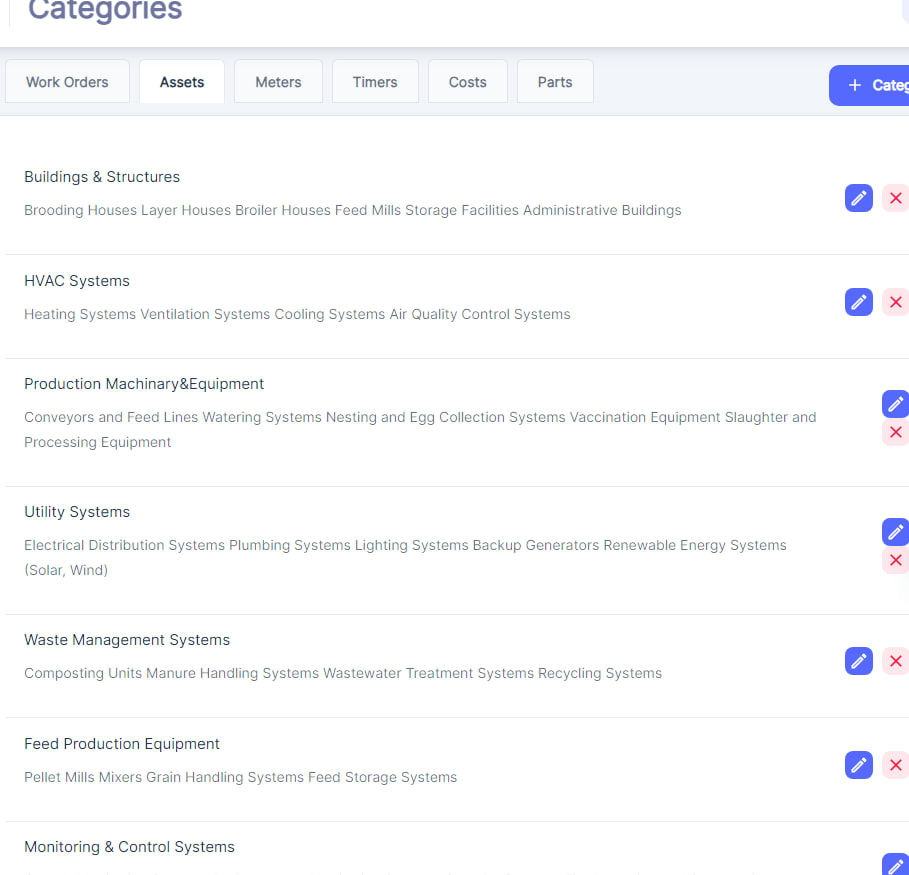Open the Meters tab
The width and height of the screenshot is (909, 875).
pos(278,82)
